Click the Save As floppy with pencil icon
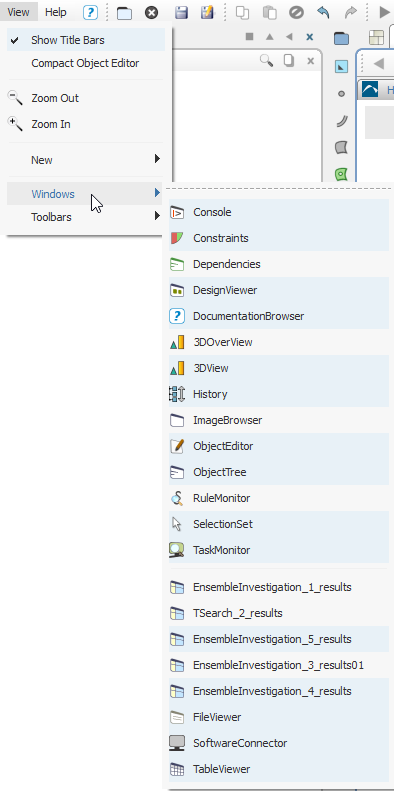The height and width of the screenshot is (791, 394). (207, 13)
